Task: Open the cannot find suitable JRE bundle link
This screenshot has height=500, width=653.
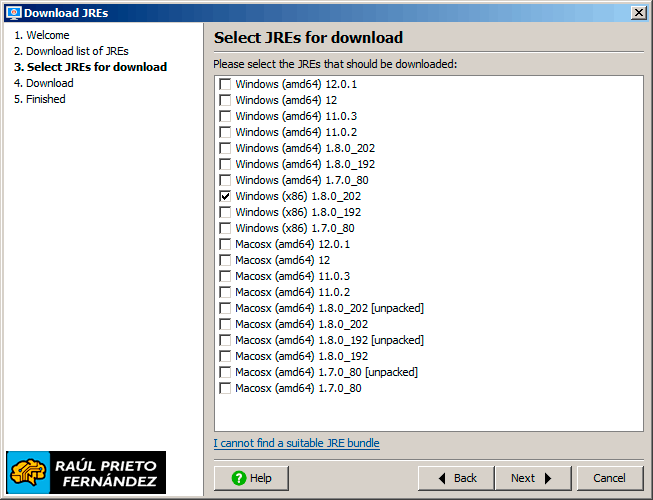Action: click(x=296, y=443)
